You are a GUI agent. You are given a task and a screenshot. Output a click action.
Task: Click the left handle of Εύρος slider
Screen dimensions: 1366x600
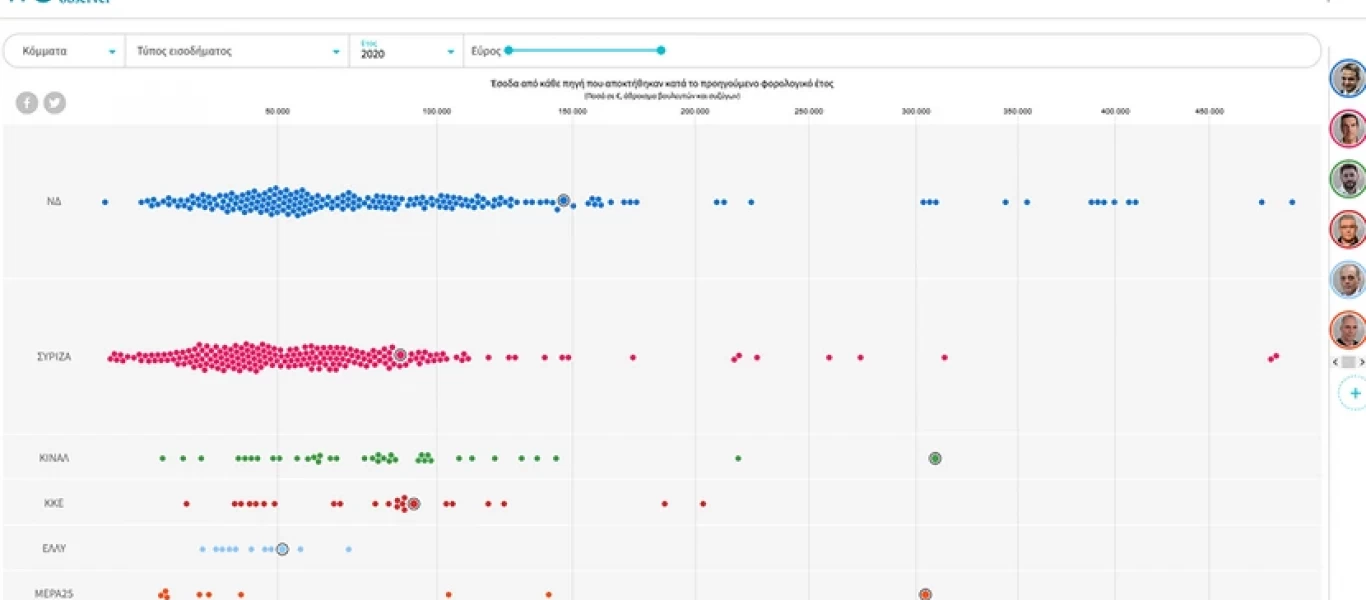508,50
